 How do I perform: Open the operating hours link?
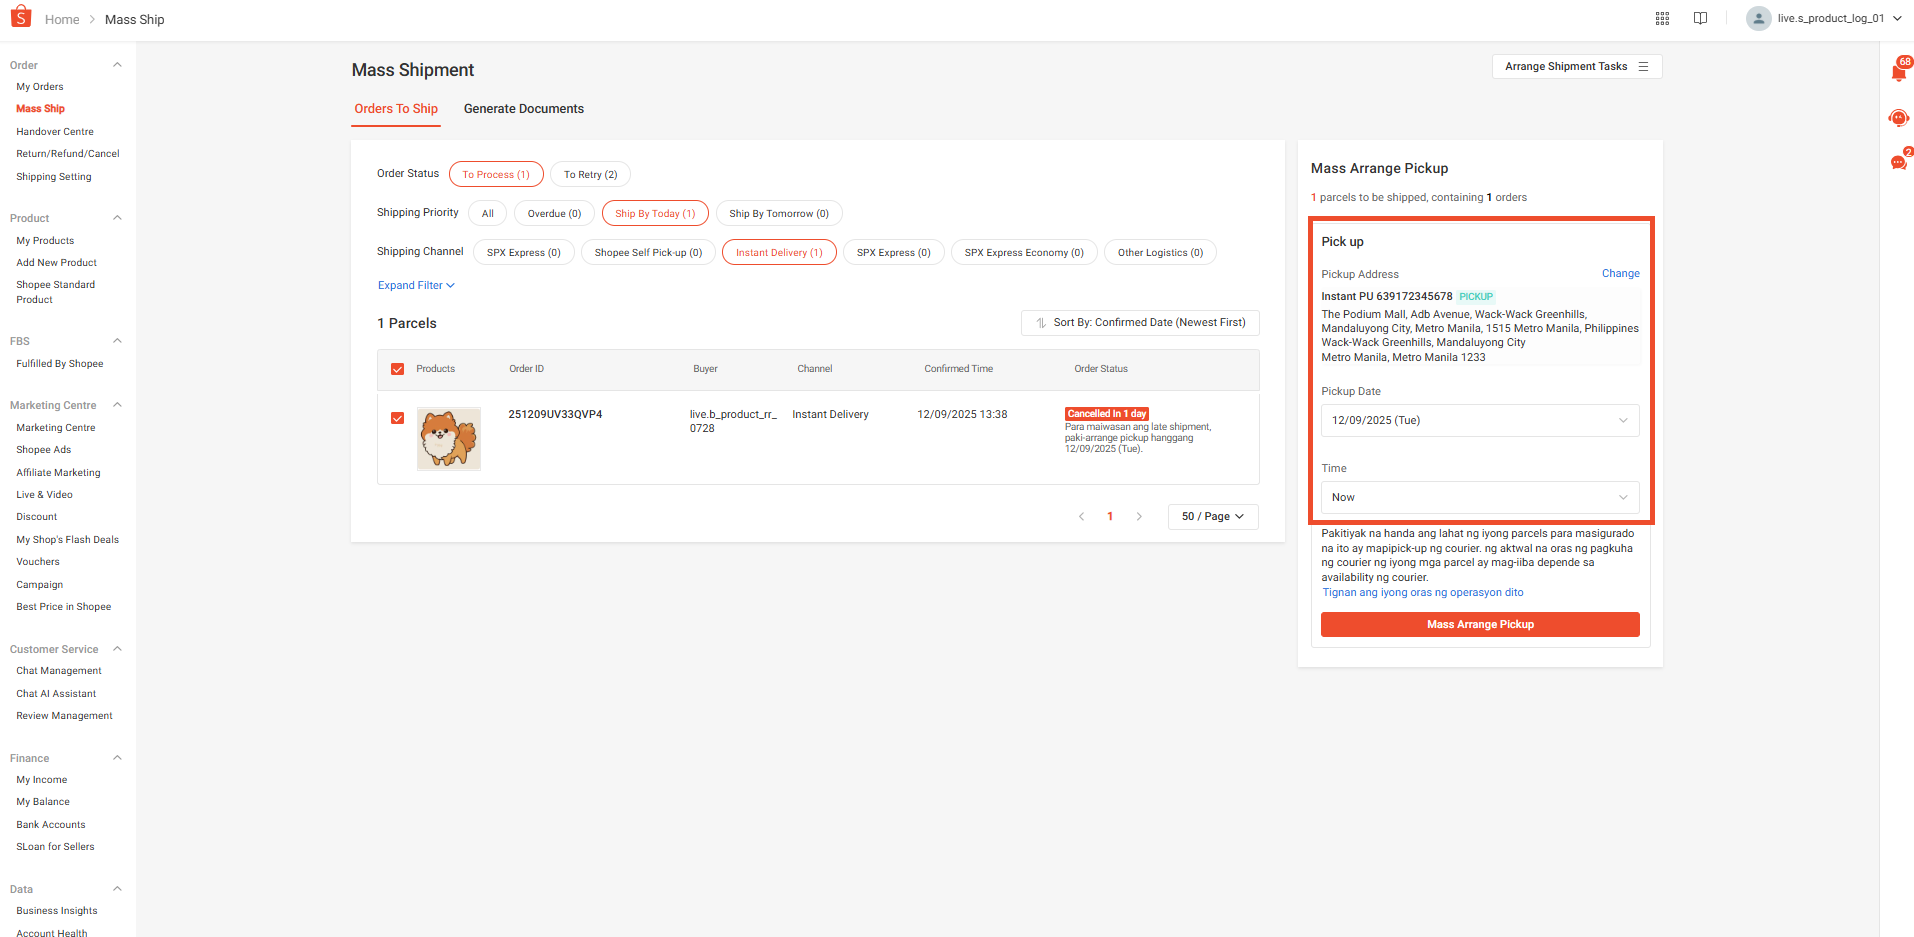point(1423,592)
